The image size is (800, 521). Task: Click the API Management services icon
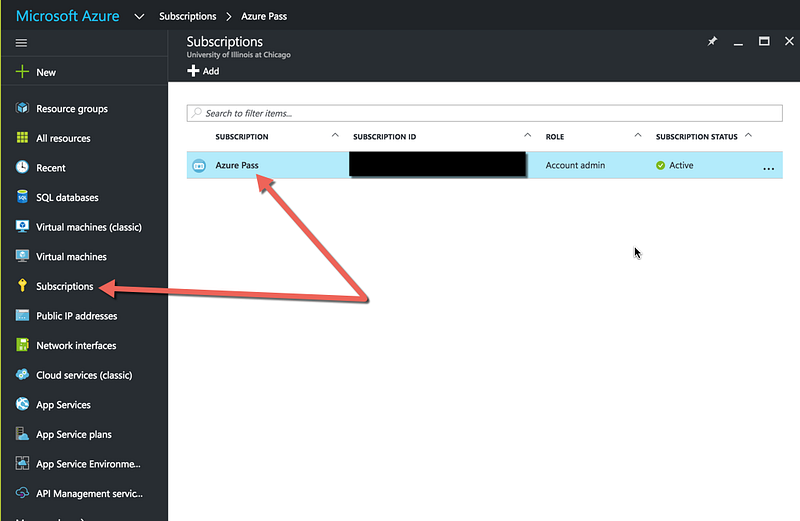22,493
